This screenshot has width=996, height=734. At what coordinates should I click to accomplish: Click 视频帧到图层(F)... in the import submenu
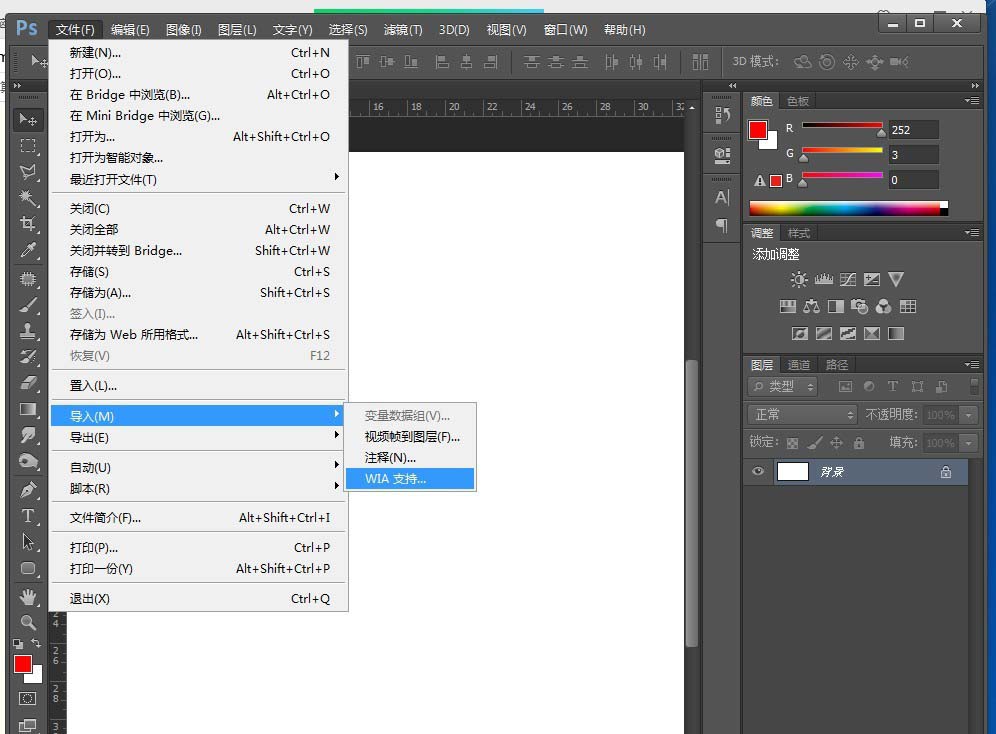[x=412, y=437]
